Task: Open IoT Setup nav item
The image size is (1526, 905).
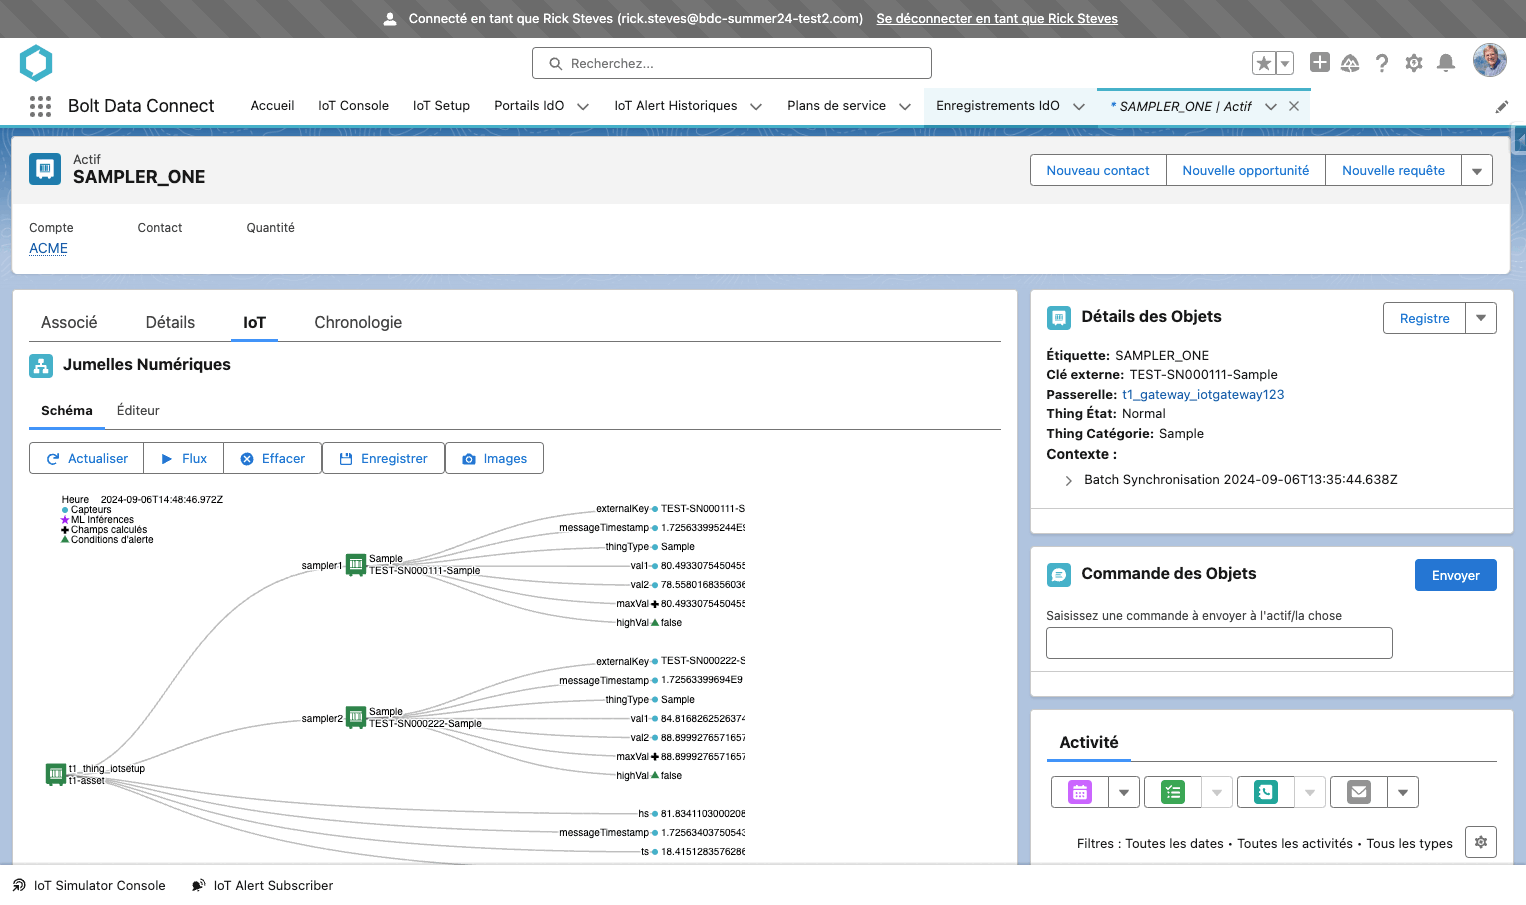Action: click(x=441, y=106)
